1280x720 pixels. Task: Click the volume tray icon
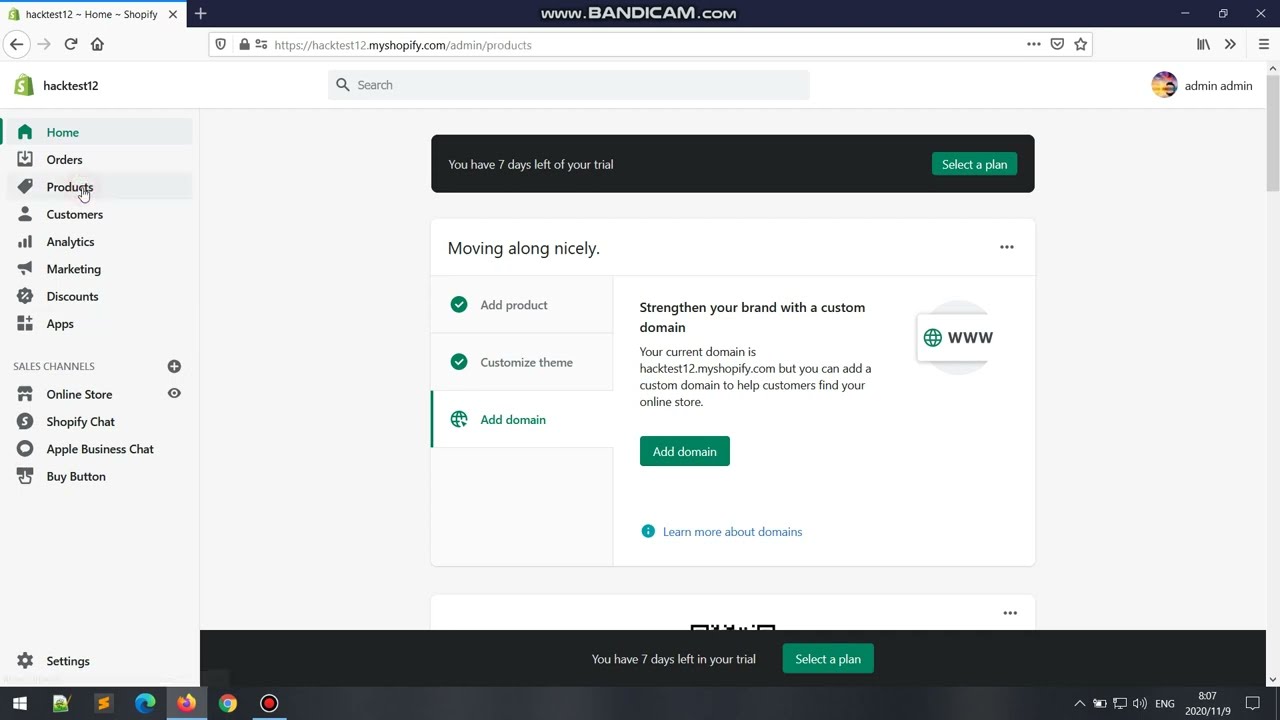[1140, 703]
